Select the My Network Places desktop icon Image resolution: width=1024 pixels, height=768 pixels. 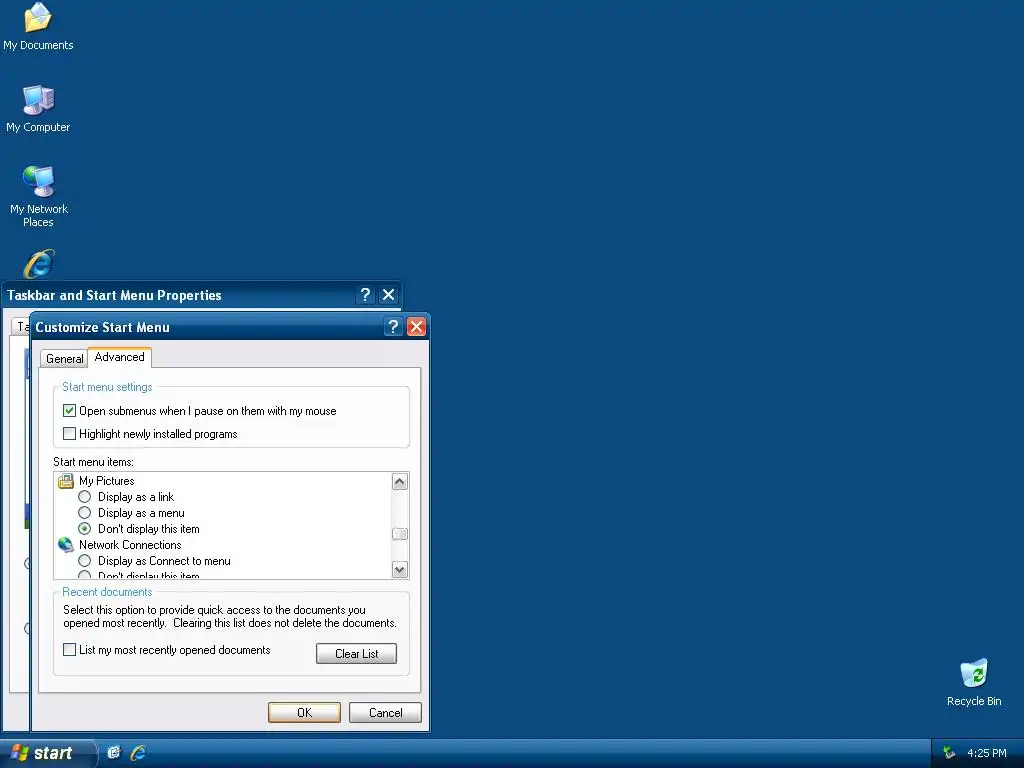39,196
